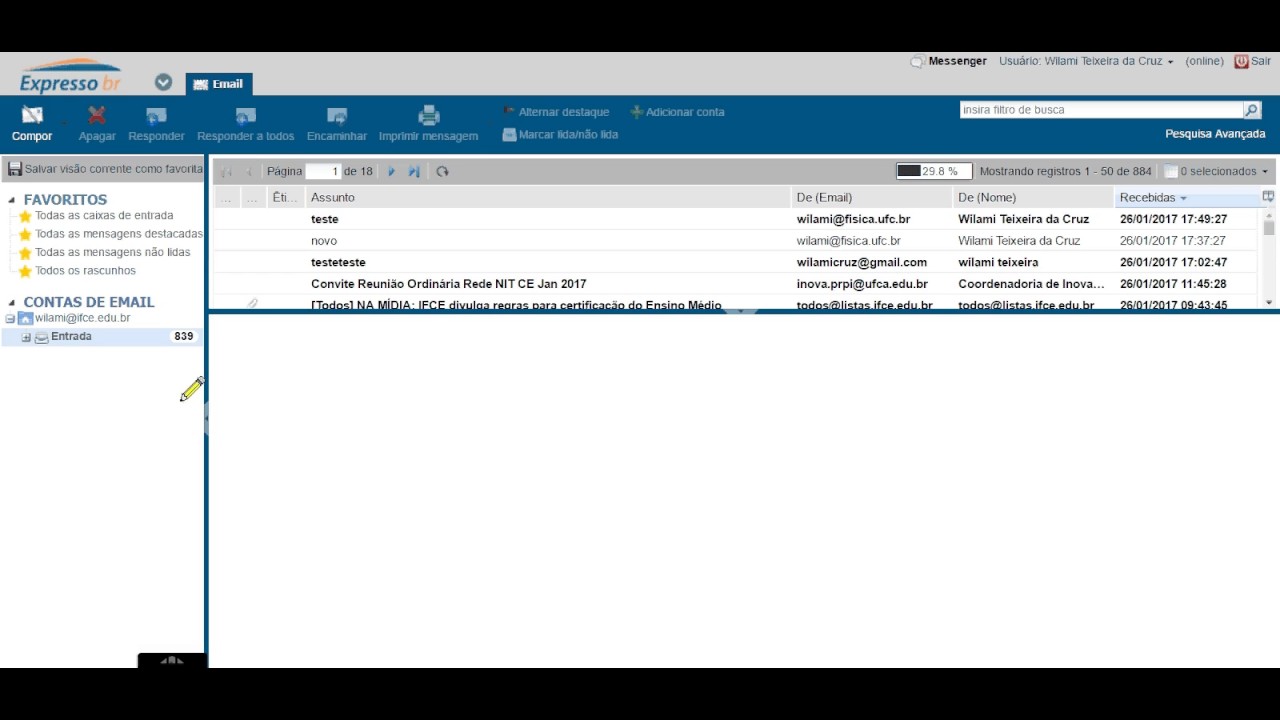Click the date 26/01/2017 17:37:27 cell

[x=1173, y=241]
